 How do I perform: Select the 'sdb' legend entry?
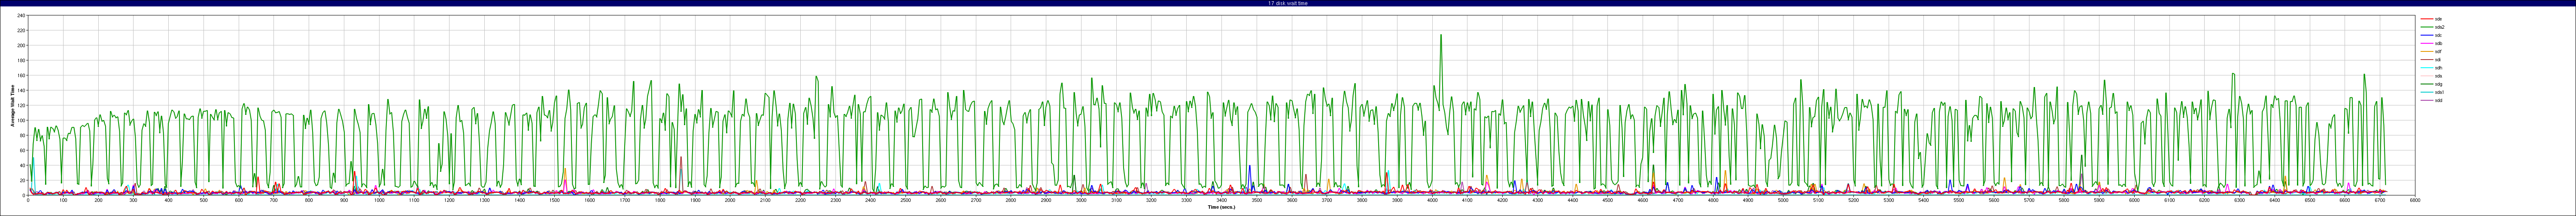(2439, 43)
